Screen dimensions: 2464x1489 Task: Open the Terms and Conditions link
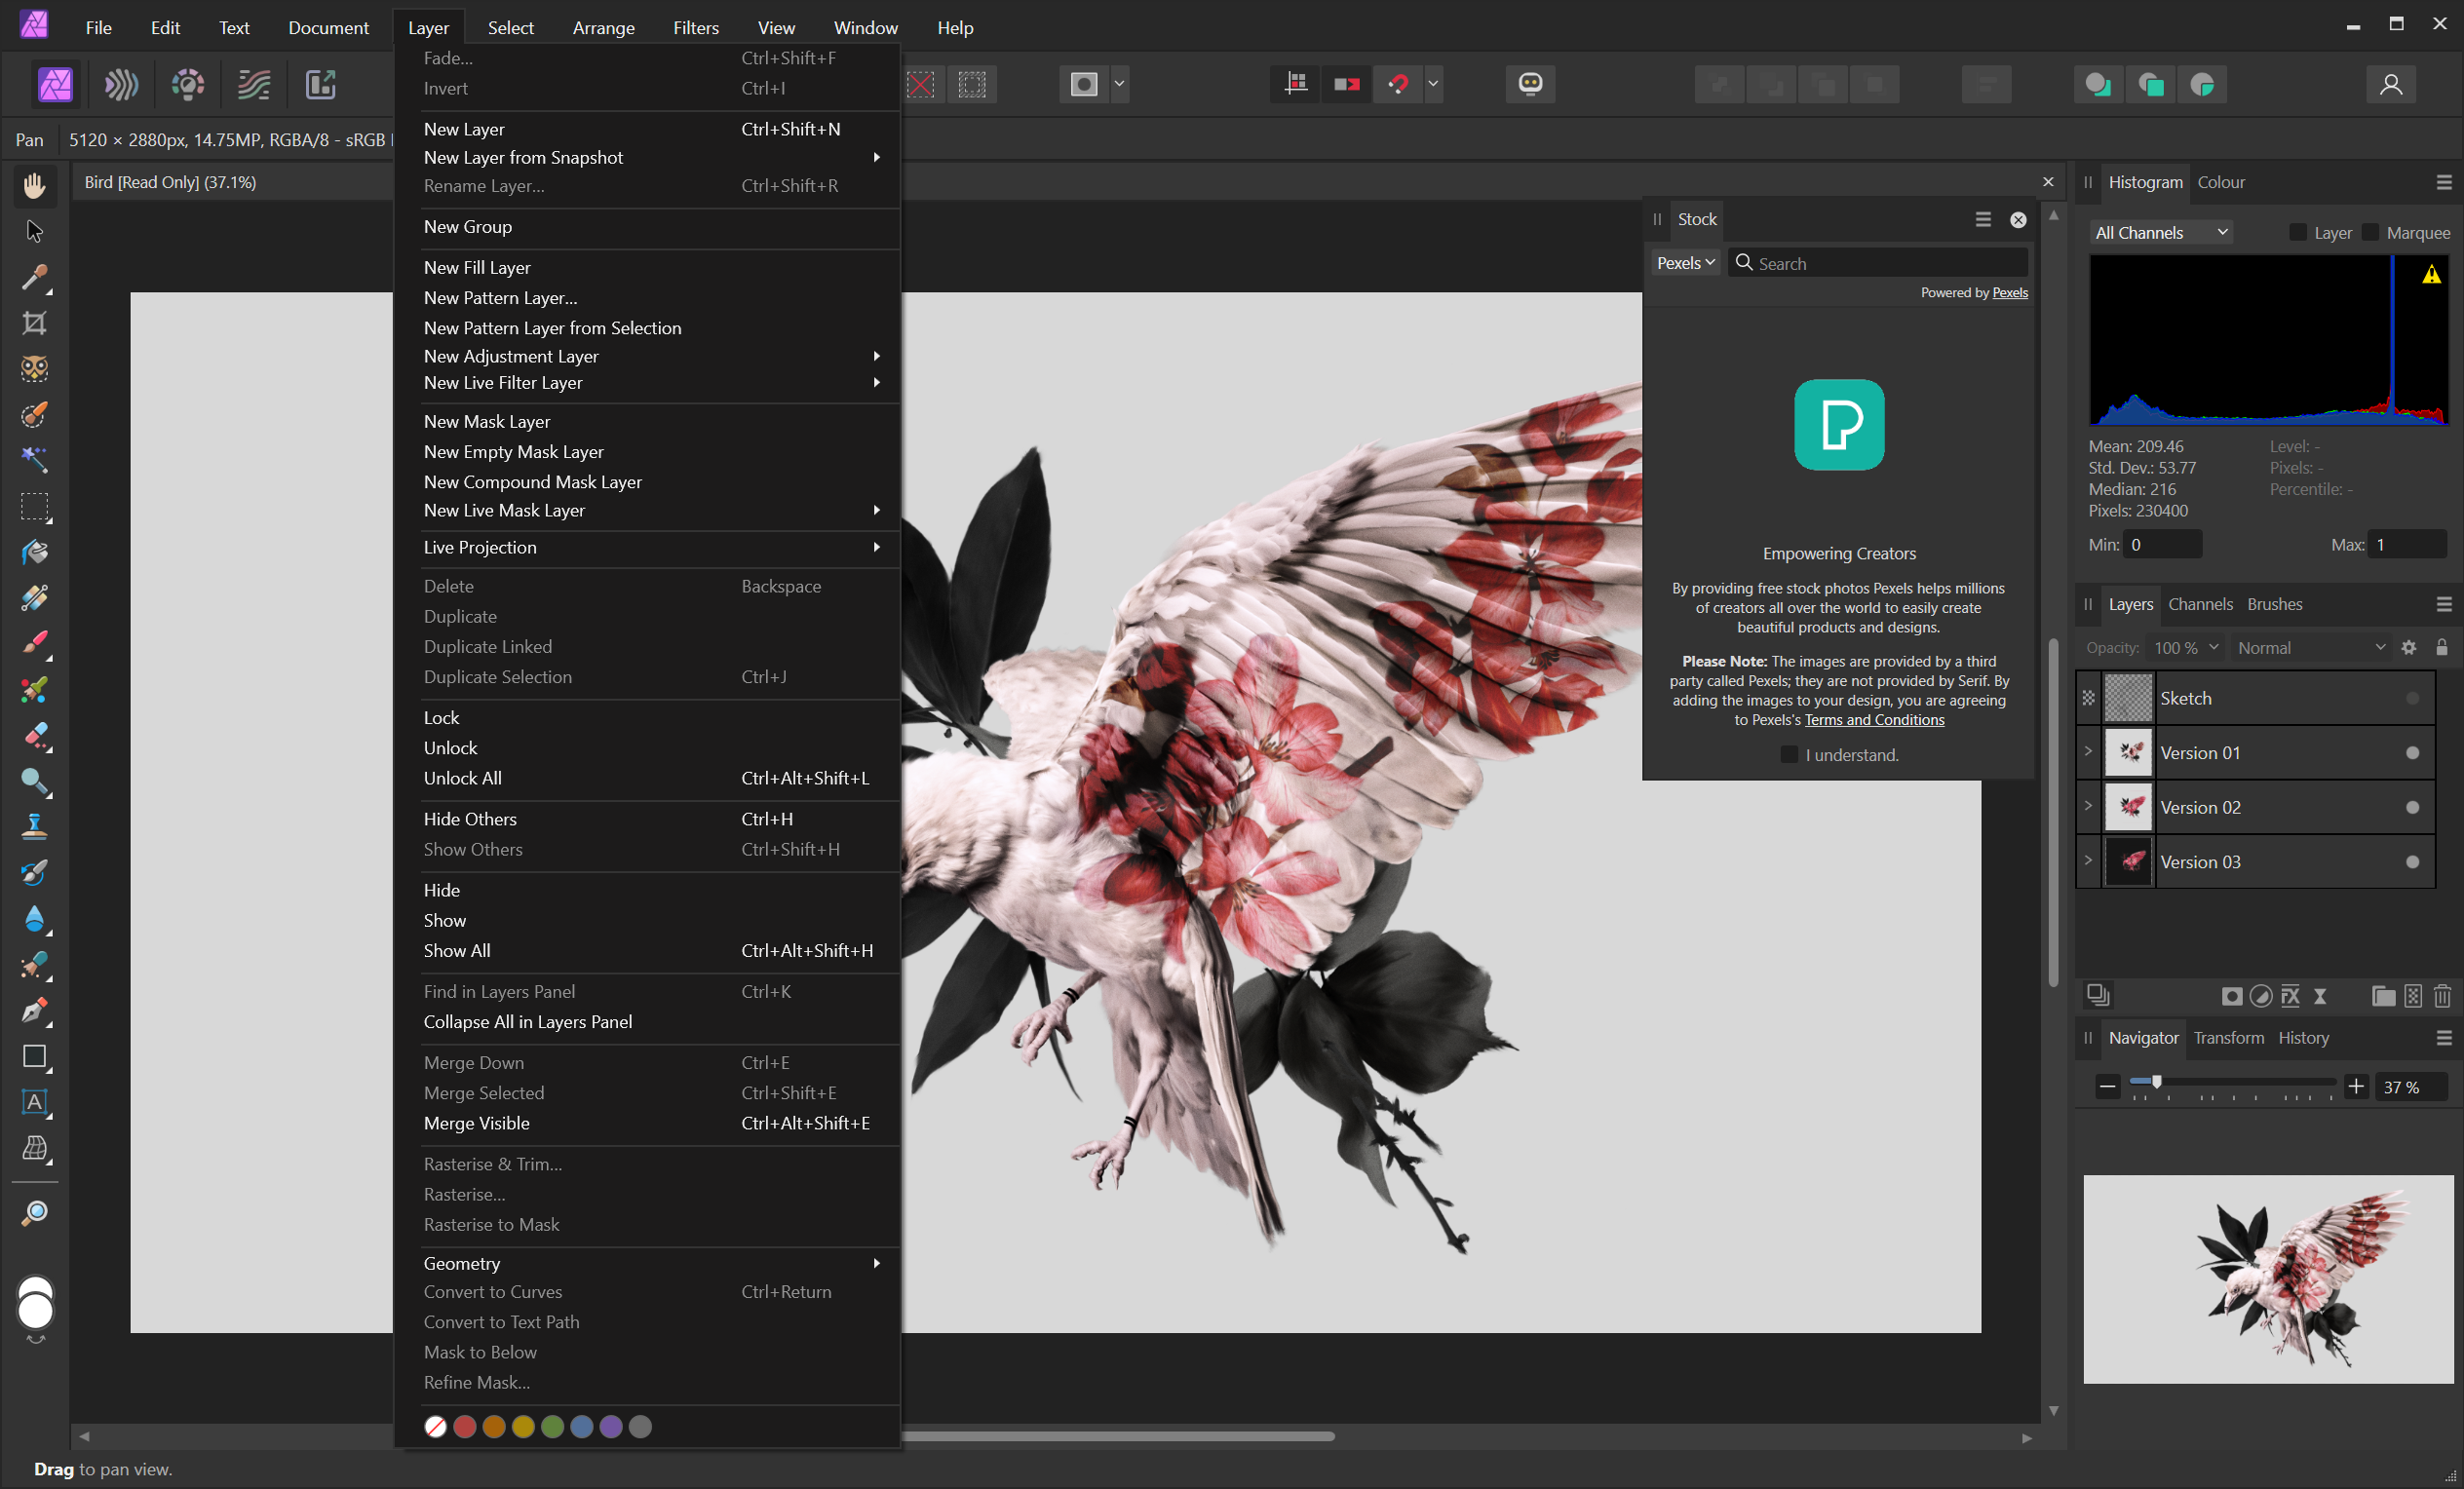pyautogui.click(x=1873, y=720)
